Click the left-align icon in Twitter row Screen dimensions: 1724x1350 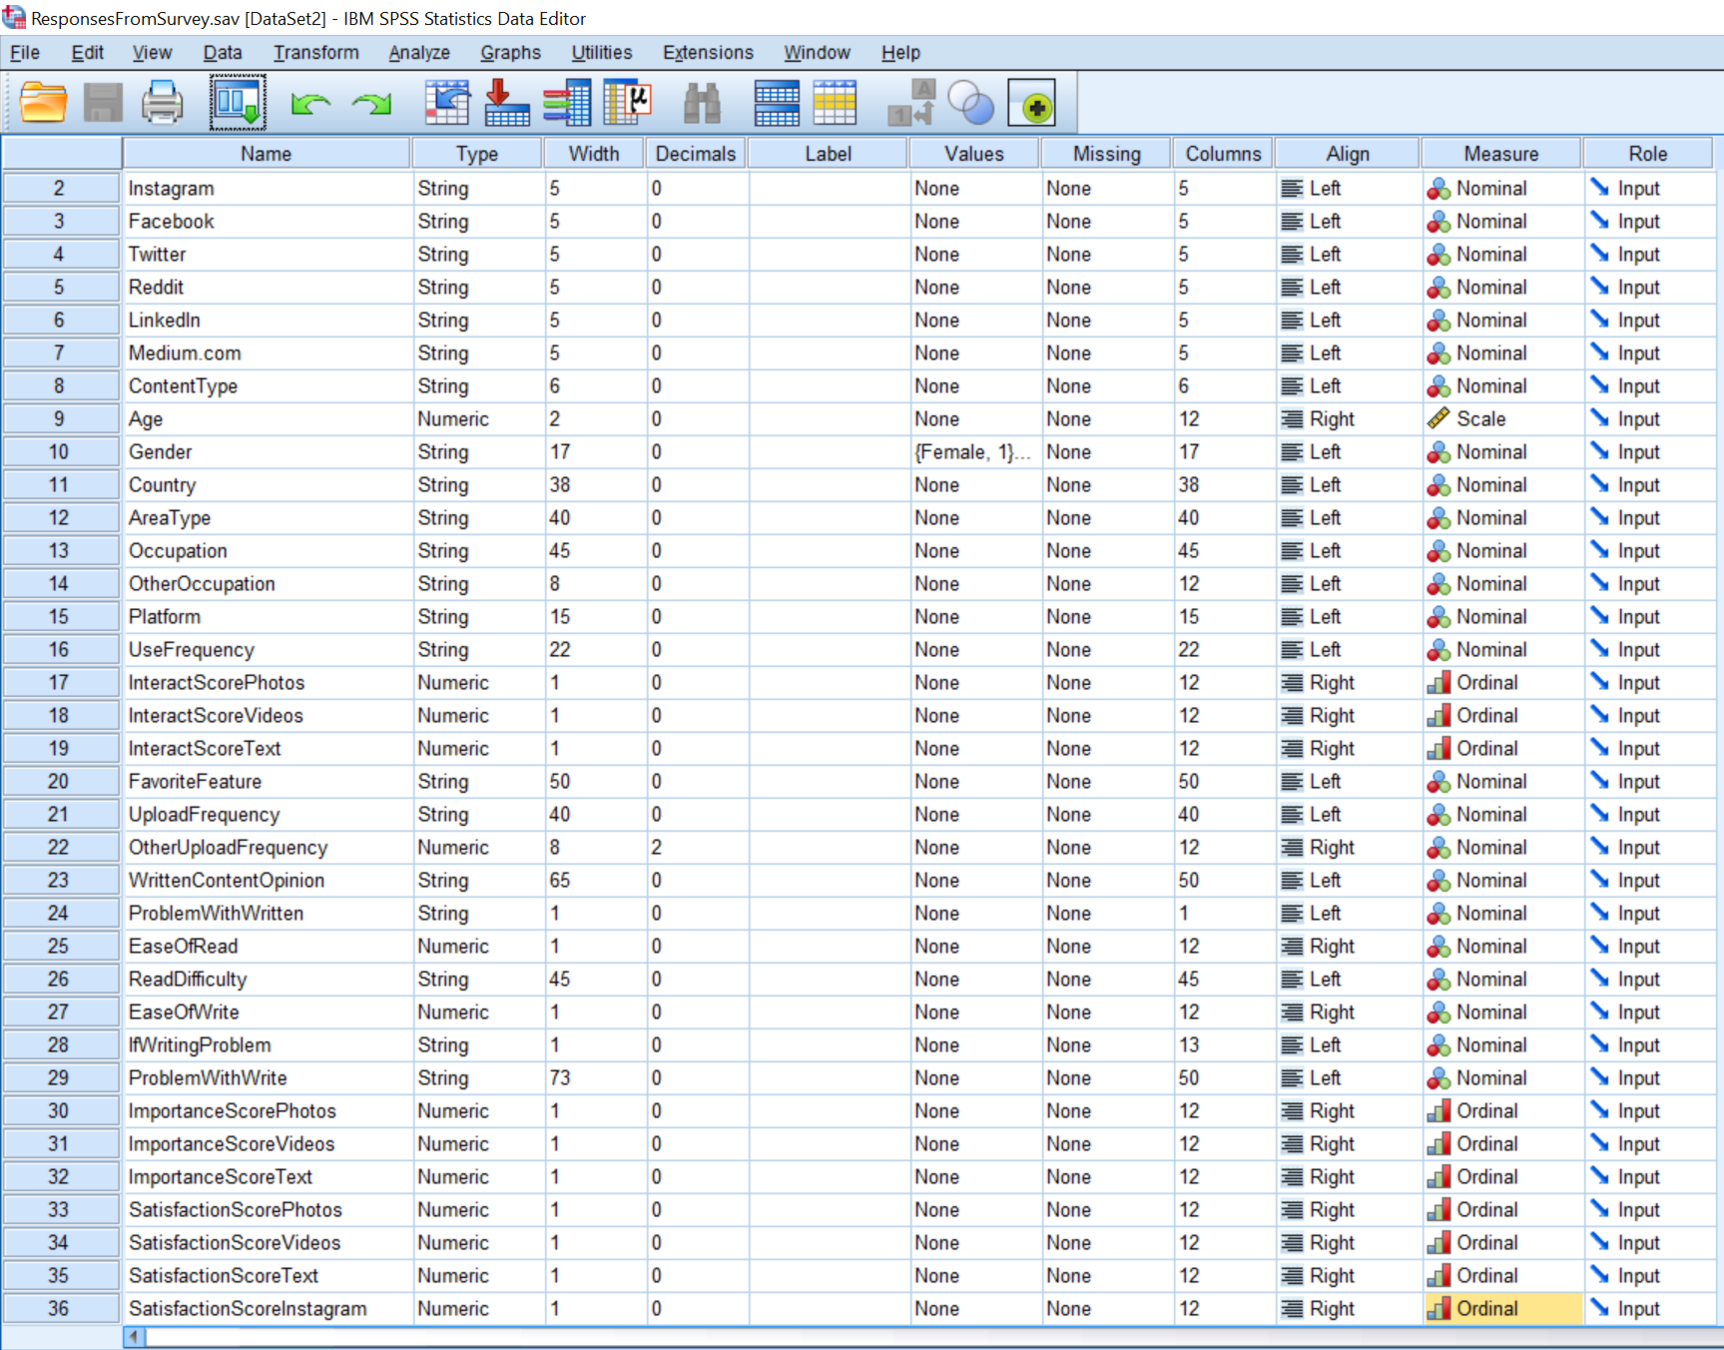point(1292,254)
